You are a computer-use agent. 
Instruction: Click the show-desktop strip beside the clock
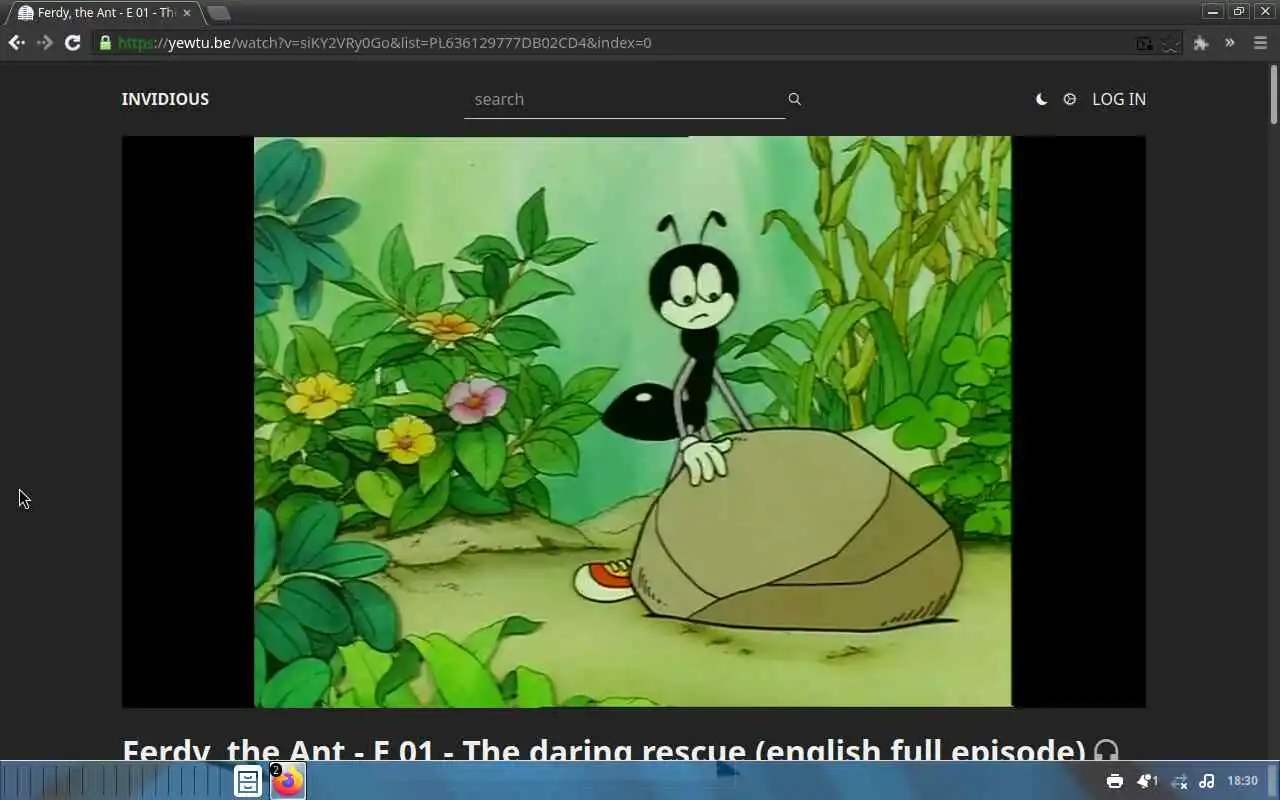click(x=1272, y=781)
